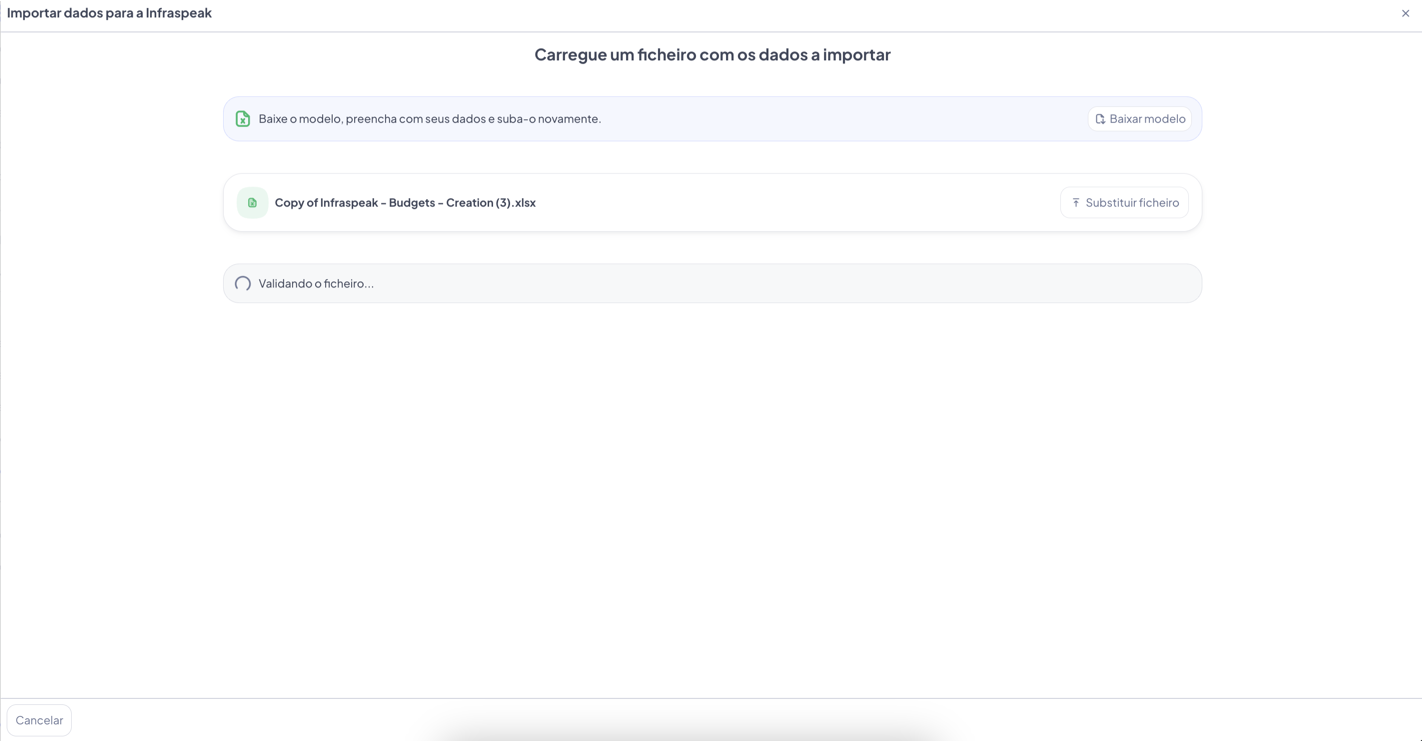This screenshot has height=741, width=1422.
Task: Click the title Importar dados para a Infraspeak
Action: (110, 13)
